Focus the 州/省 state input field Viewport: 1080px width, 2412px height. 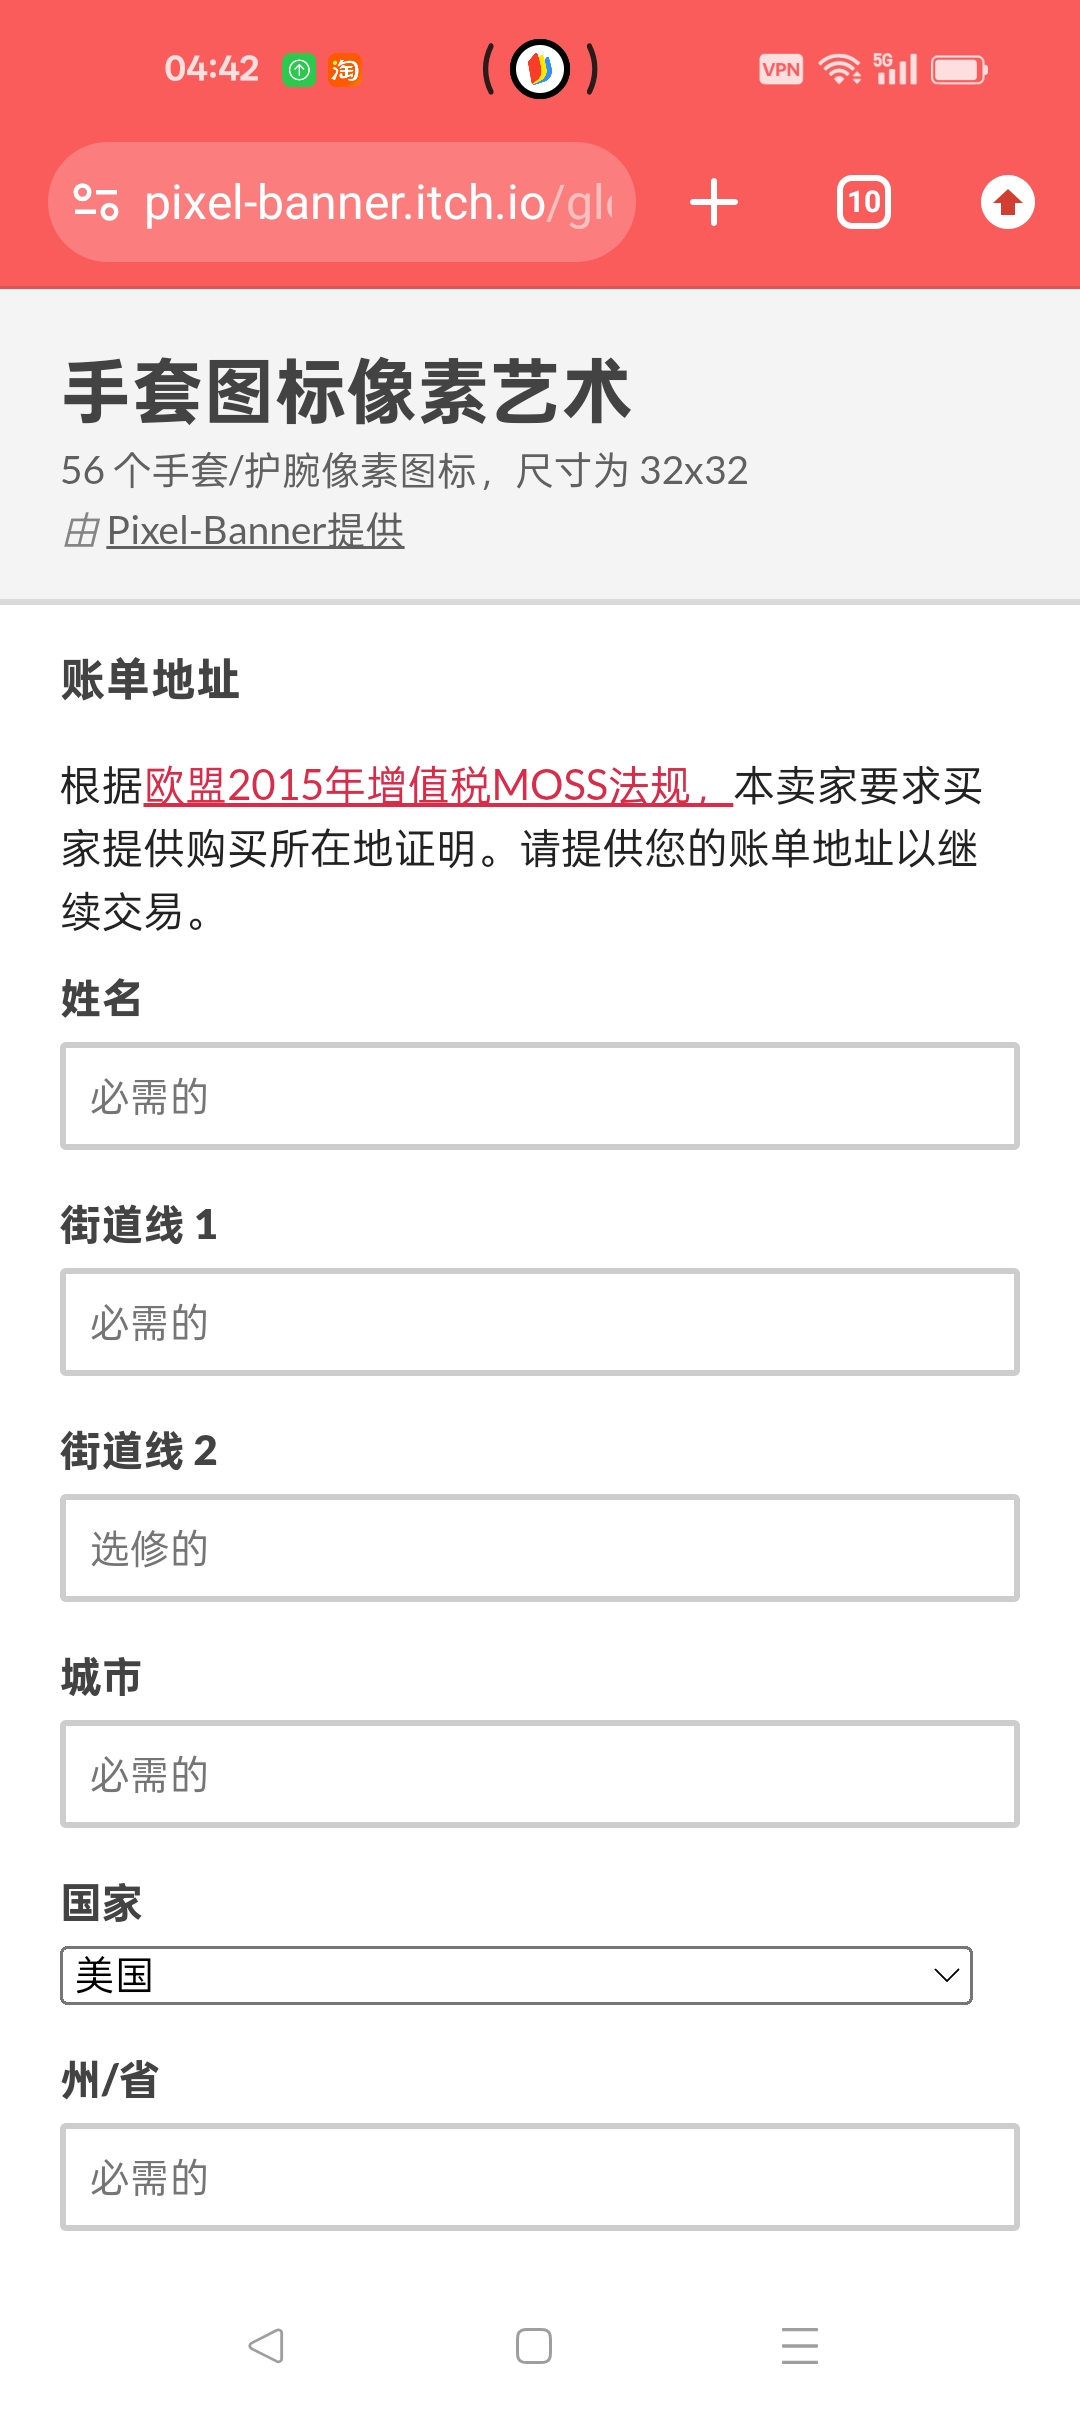[540, 2177]
